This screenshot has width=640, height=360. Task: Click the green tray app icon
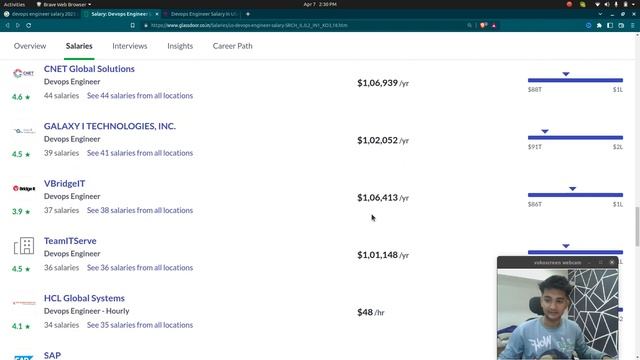582,4
